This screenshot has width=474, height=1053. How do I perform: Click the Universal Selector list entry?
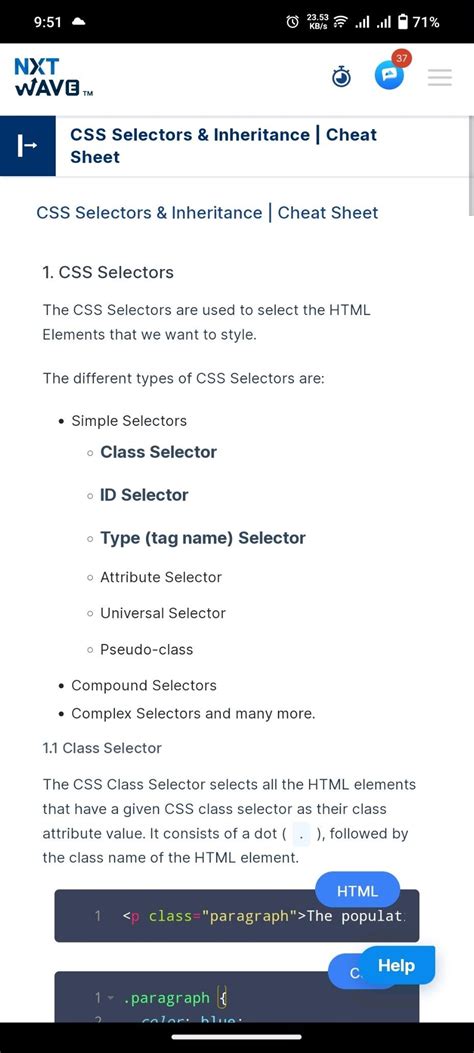162,613
